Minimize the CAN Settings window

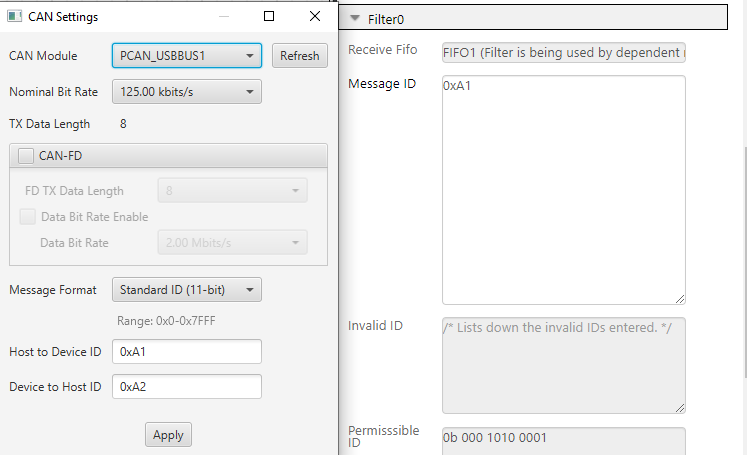tap(222, 17)
